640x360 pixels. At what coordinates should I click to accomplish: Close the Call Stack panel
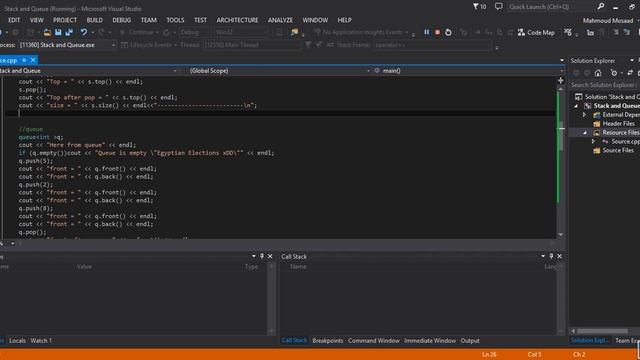(560, 256)
